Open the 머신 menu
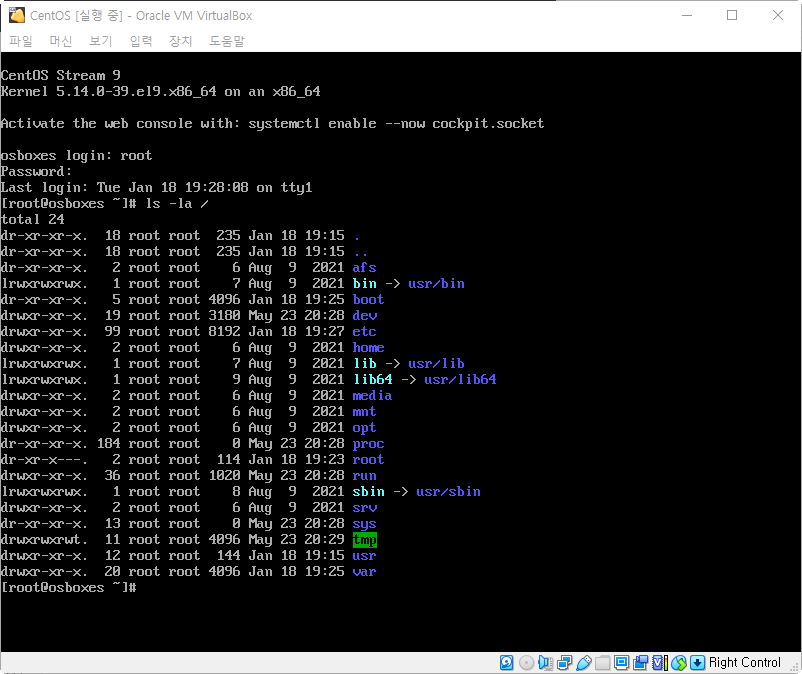The height and width of the screenshot is (674, 802). [61, 41]
